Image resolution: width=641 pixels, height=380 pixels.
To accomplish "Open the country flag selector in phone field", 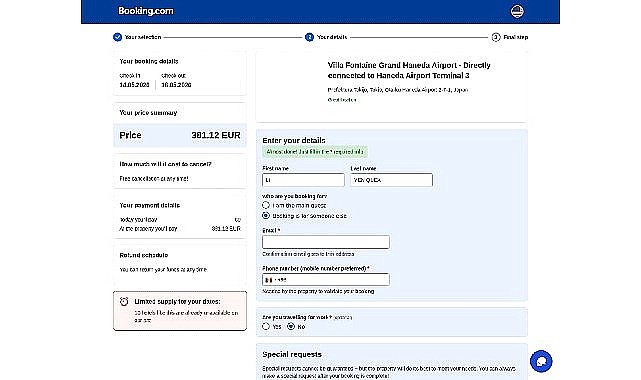I will (268, 280).
